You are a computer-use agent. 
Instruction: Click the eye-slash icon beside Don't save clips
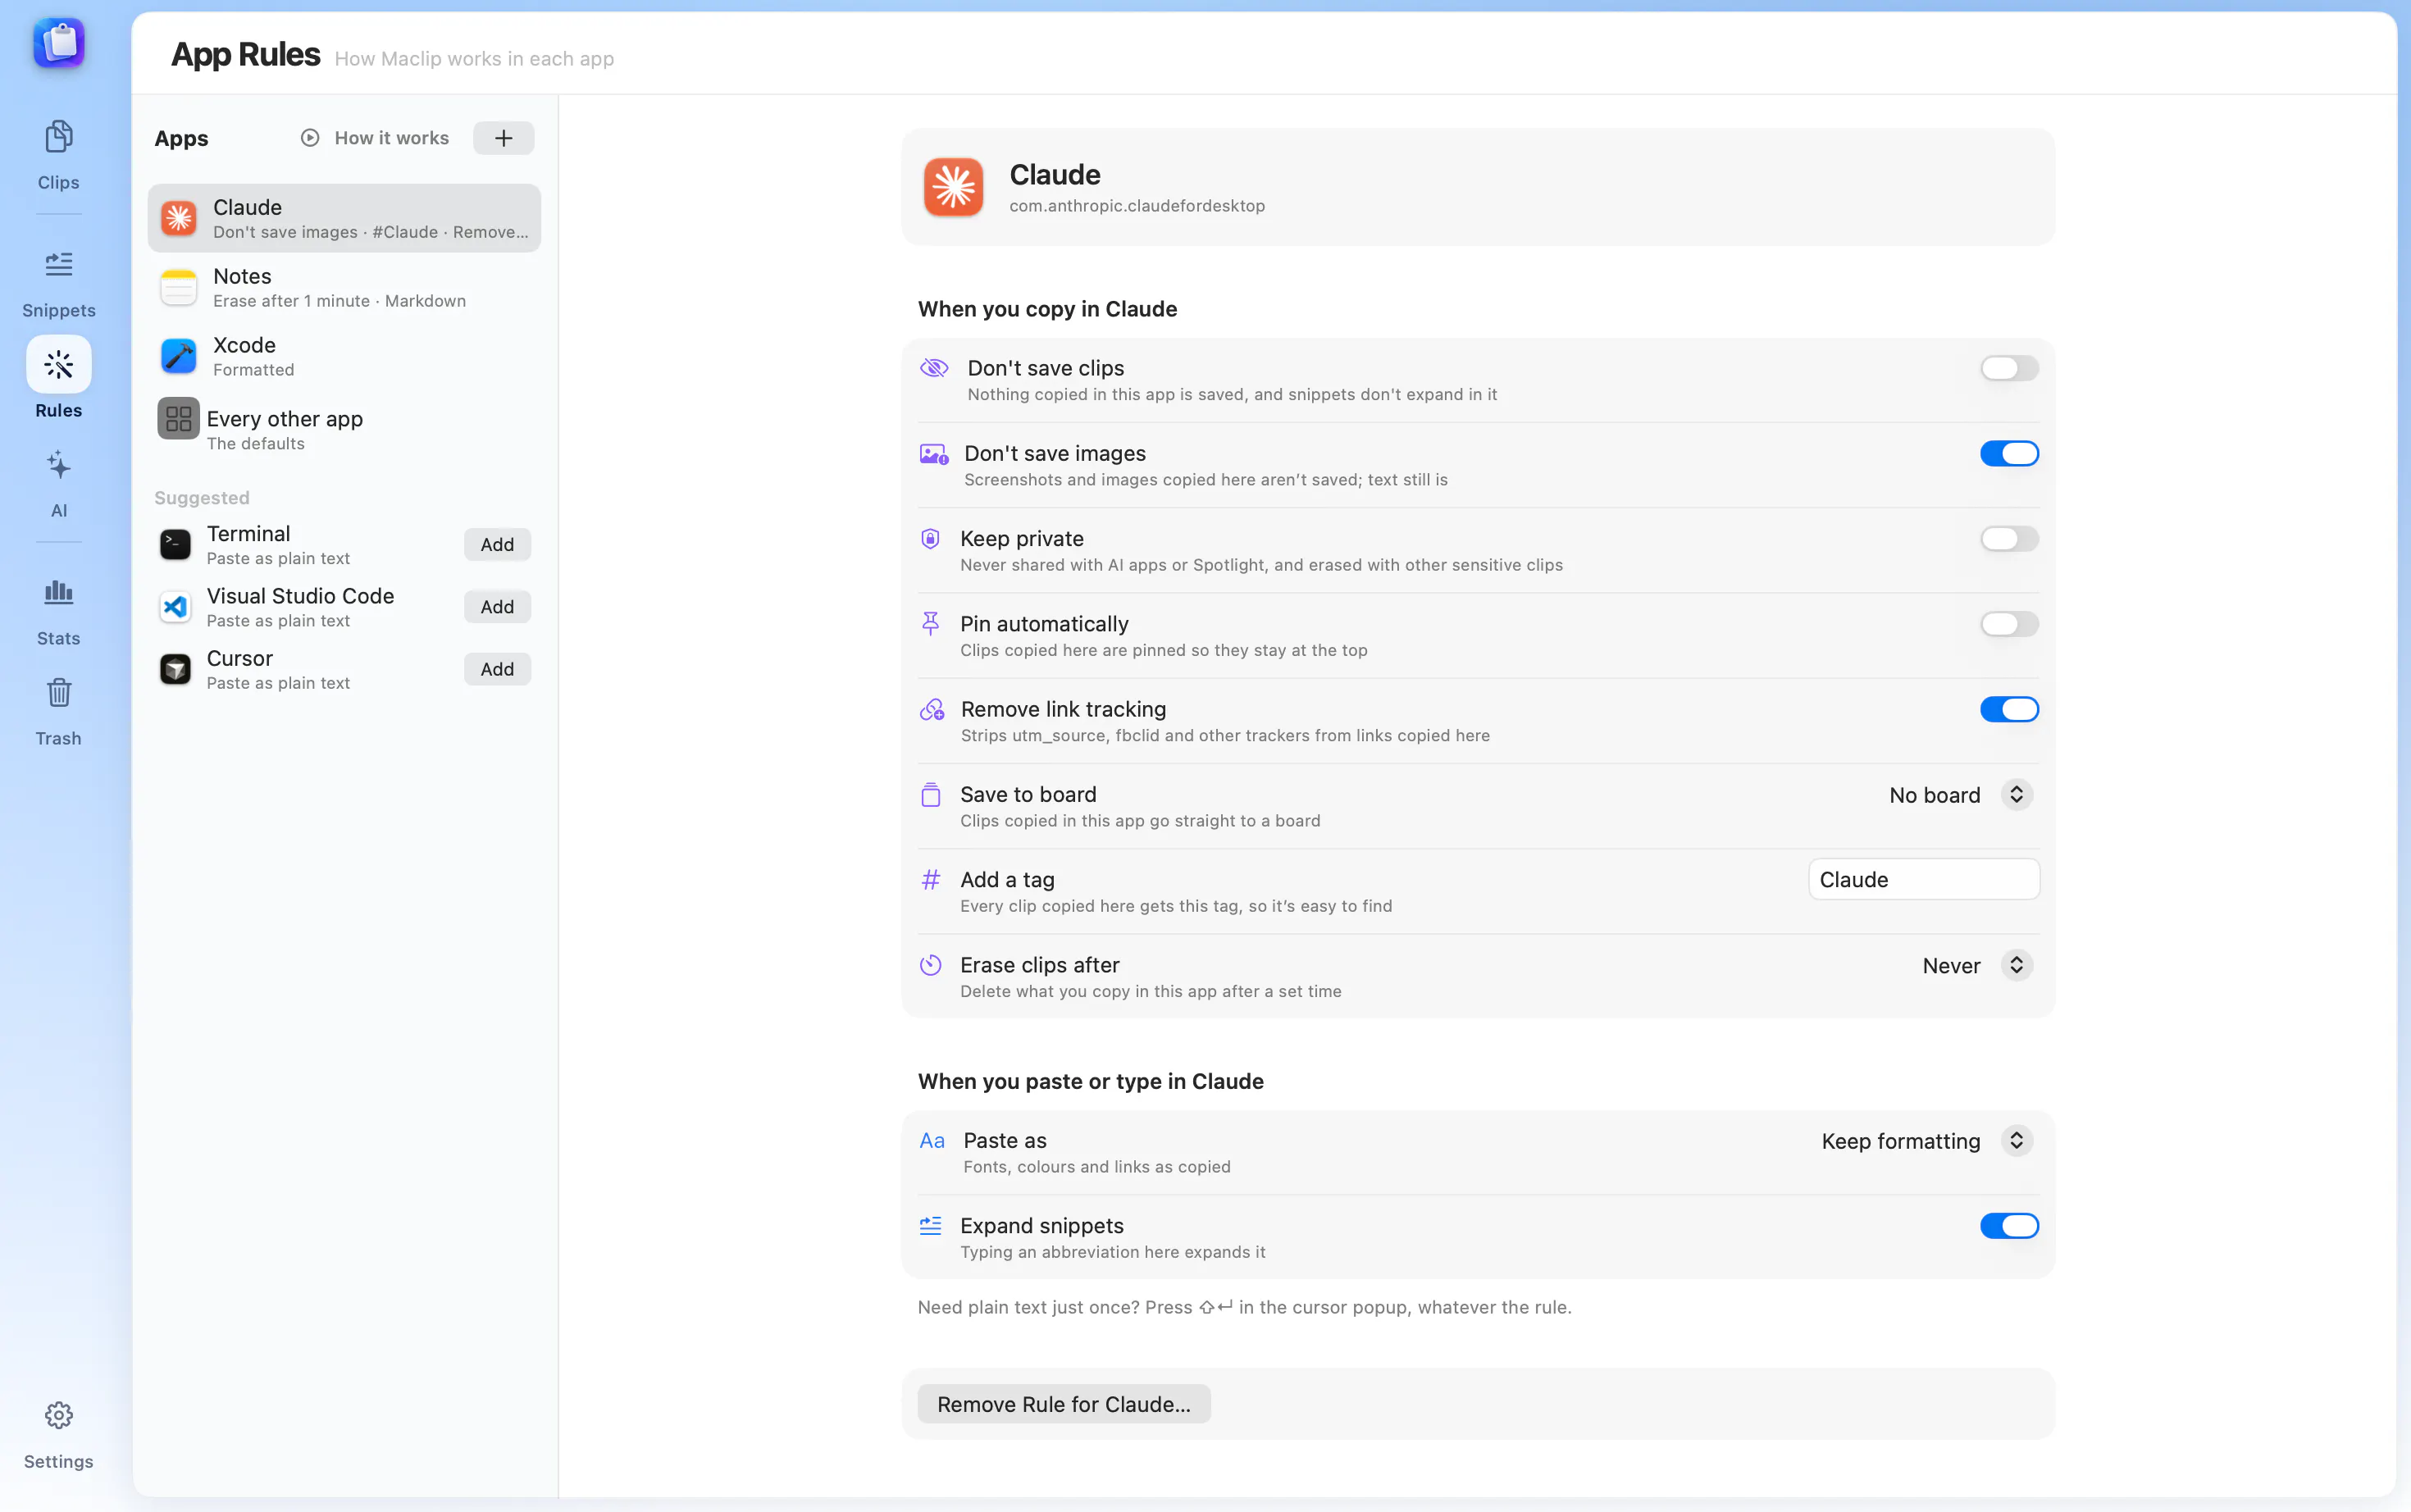point(934,368)
